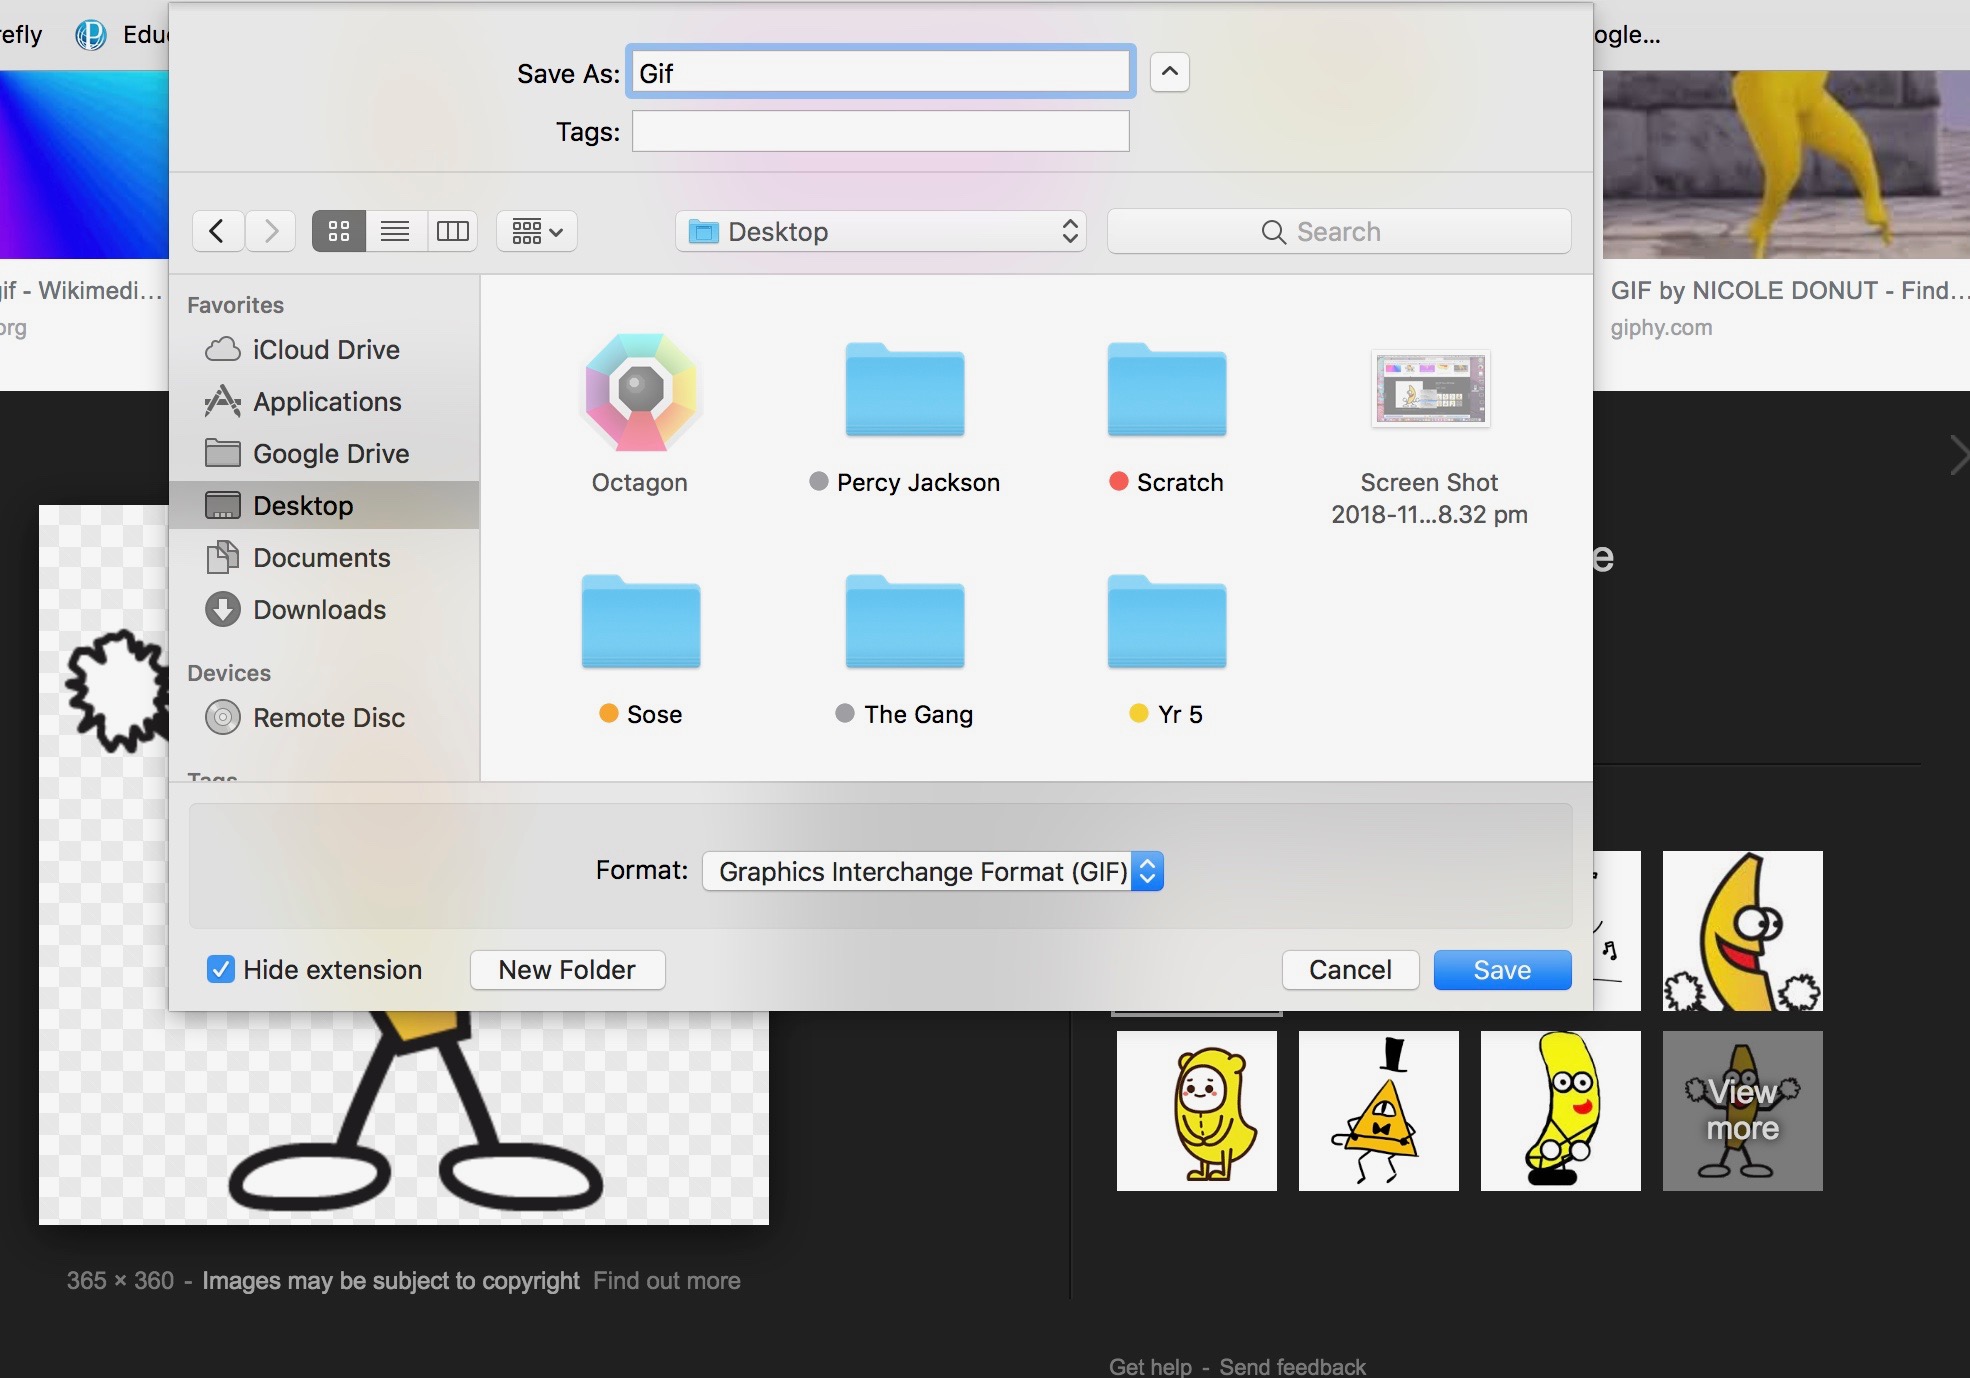Toggle the Hide extension checkbox
1970x1378 pixels.
pyautogui.click(x=221, y=969)
